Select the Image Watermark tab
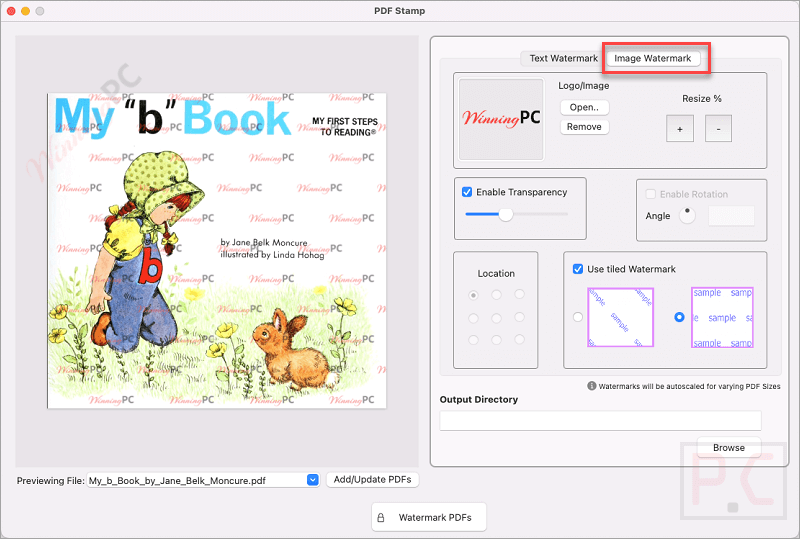The width and height of the screenshot is (800, 539). [653, 58]
